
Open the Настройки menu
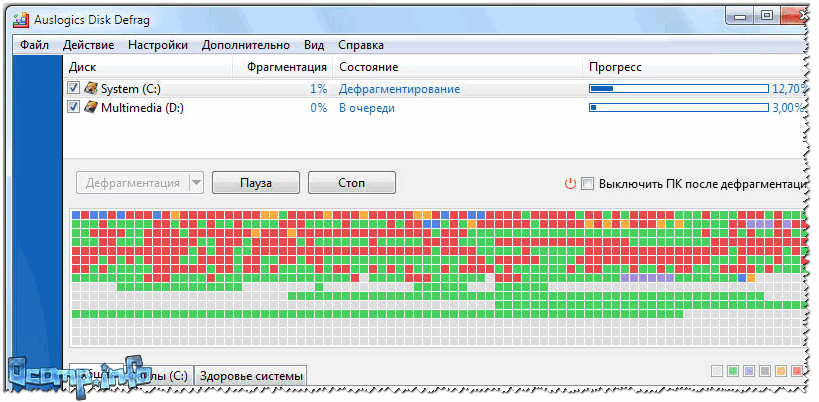click(x=158, y=45)
